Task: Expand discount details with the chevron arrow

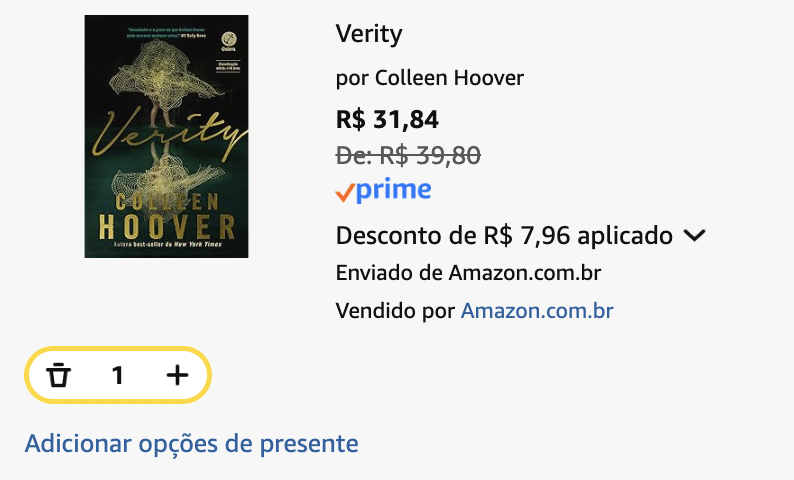Action: (694, 236)
